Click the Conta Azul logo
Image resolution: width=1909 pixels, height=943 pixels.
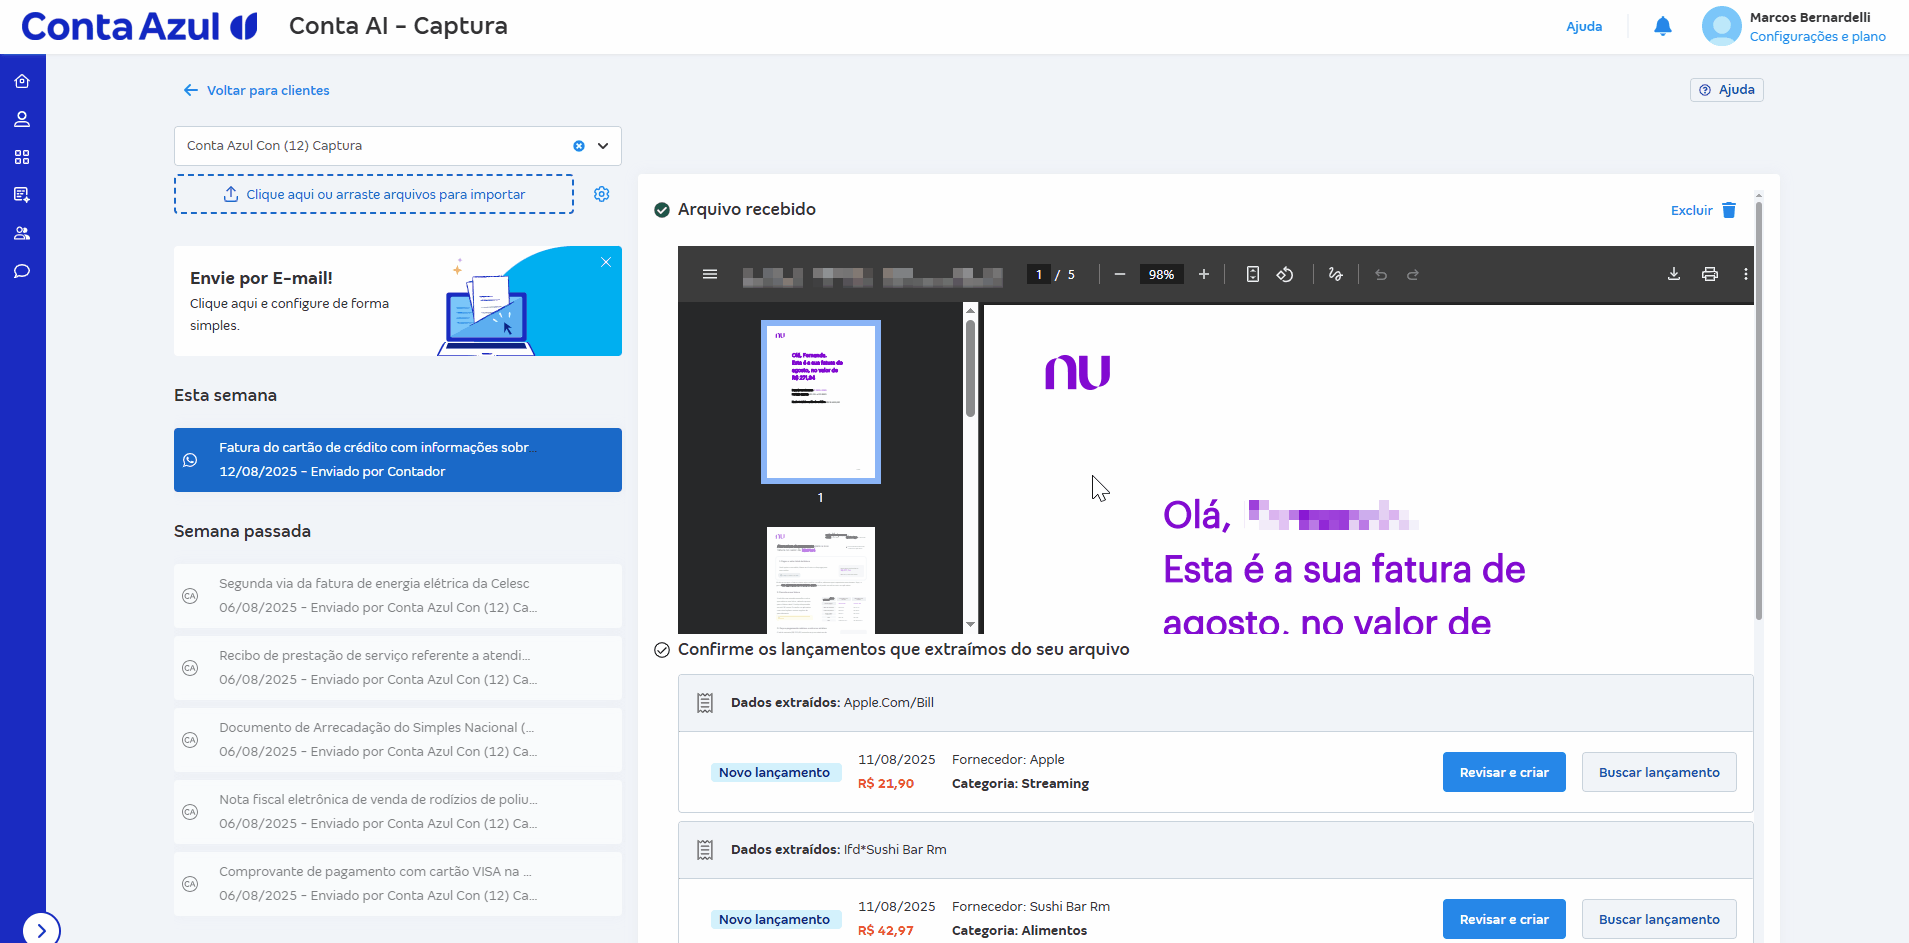point(139,26)
